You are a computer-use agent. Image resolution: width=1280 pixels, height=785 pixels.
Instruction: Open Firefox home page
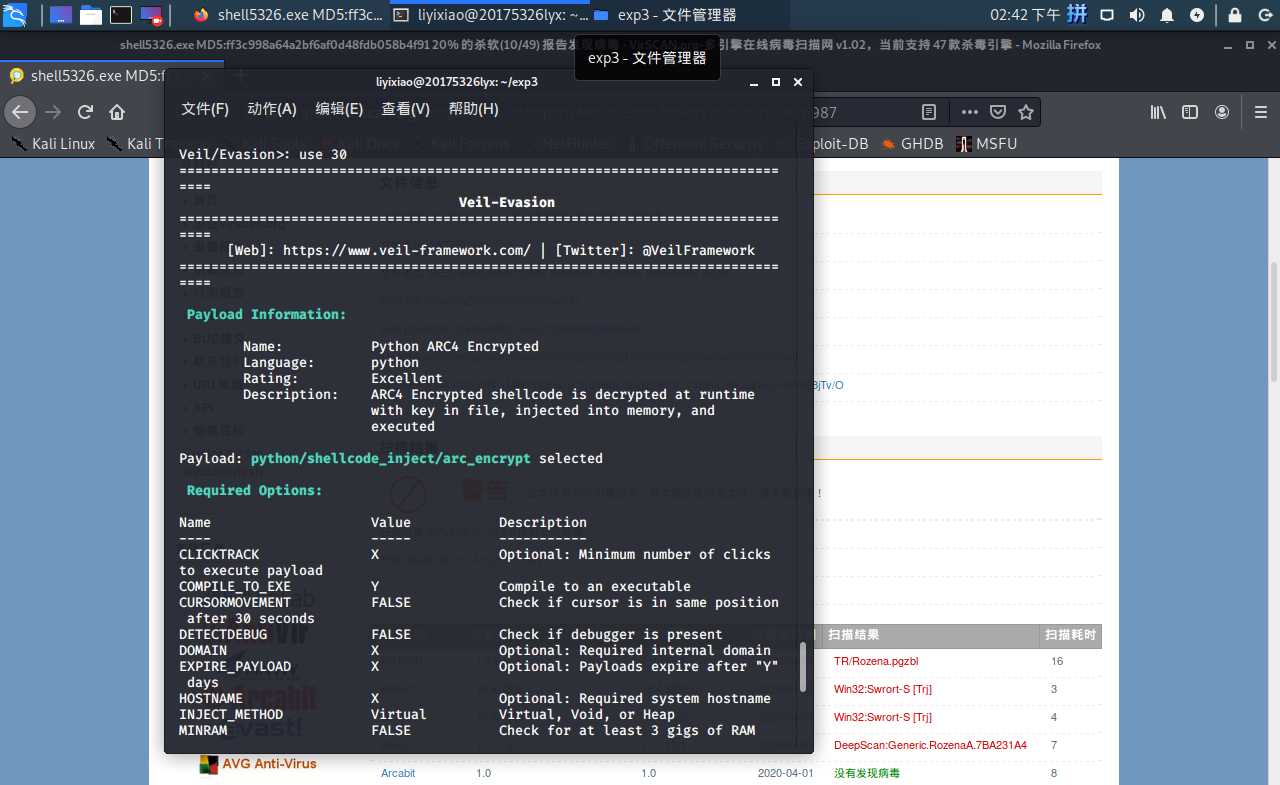coord(117,112)
